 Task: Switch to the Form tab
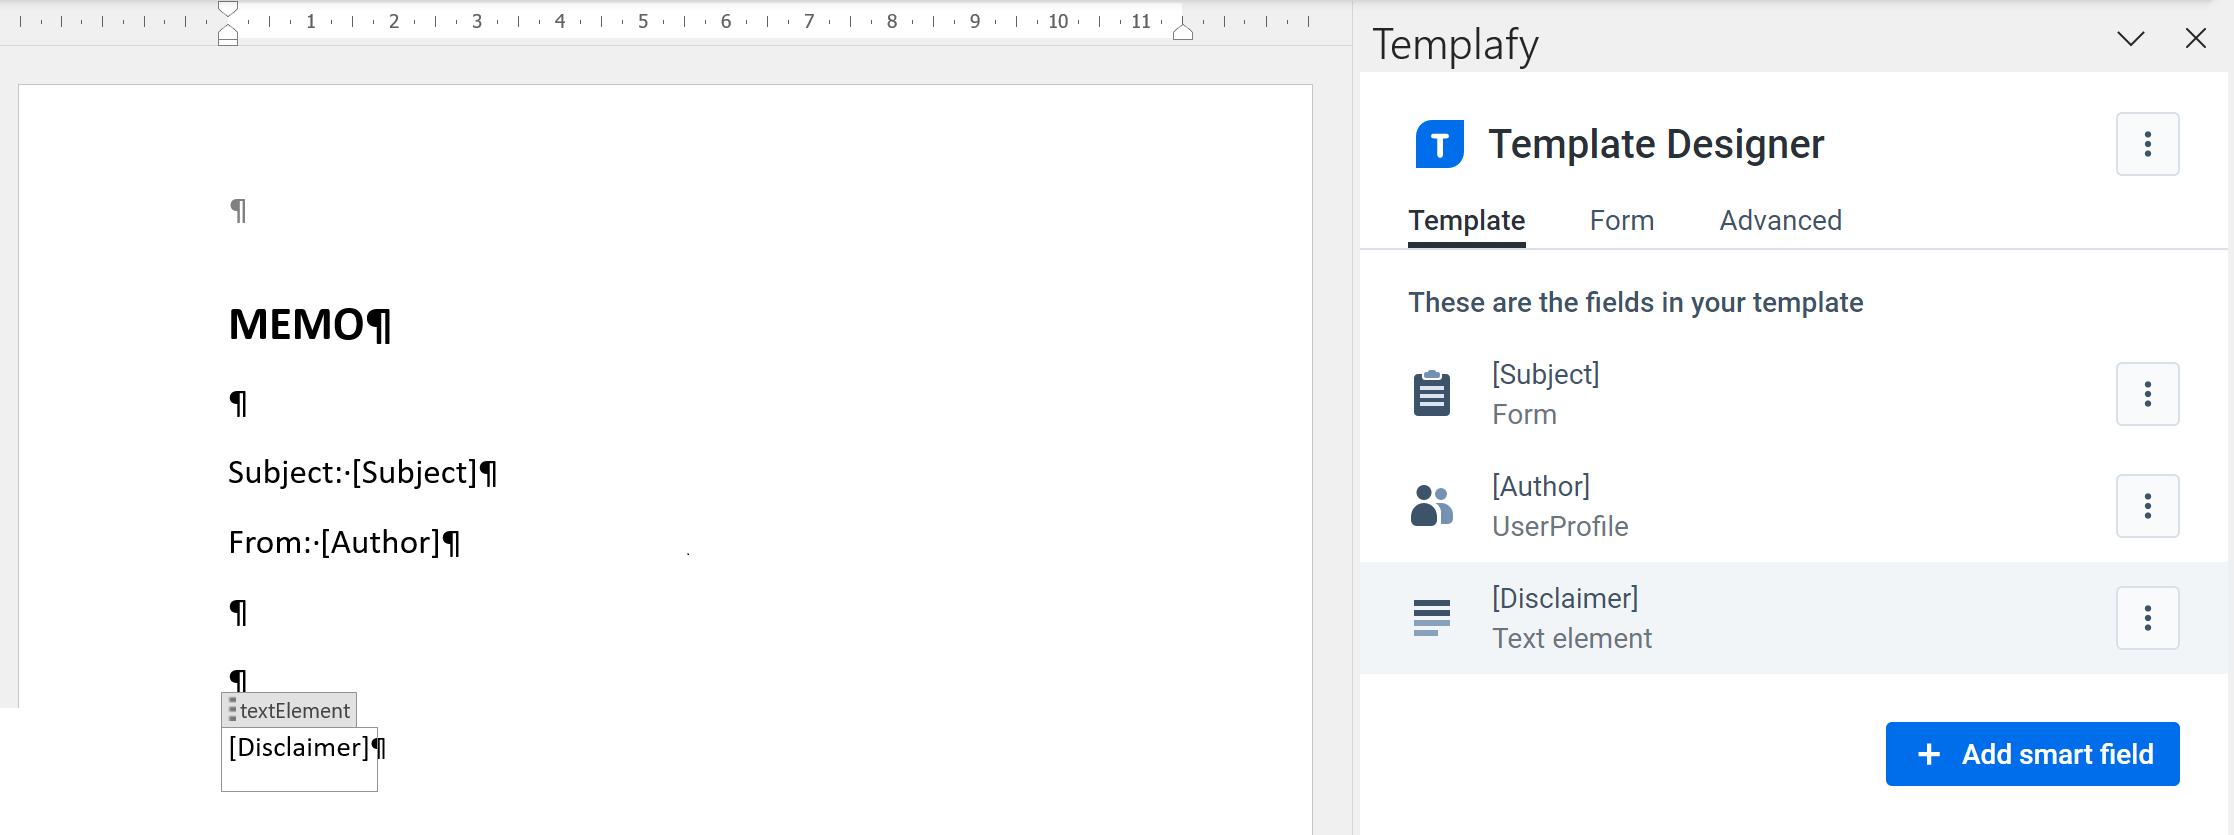[x=1621, y=220]
